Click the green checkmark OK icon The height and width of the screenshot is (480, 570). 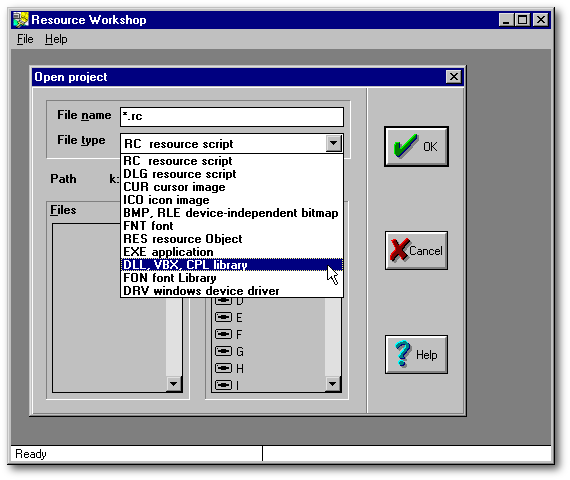click(405, 146)
